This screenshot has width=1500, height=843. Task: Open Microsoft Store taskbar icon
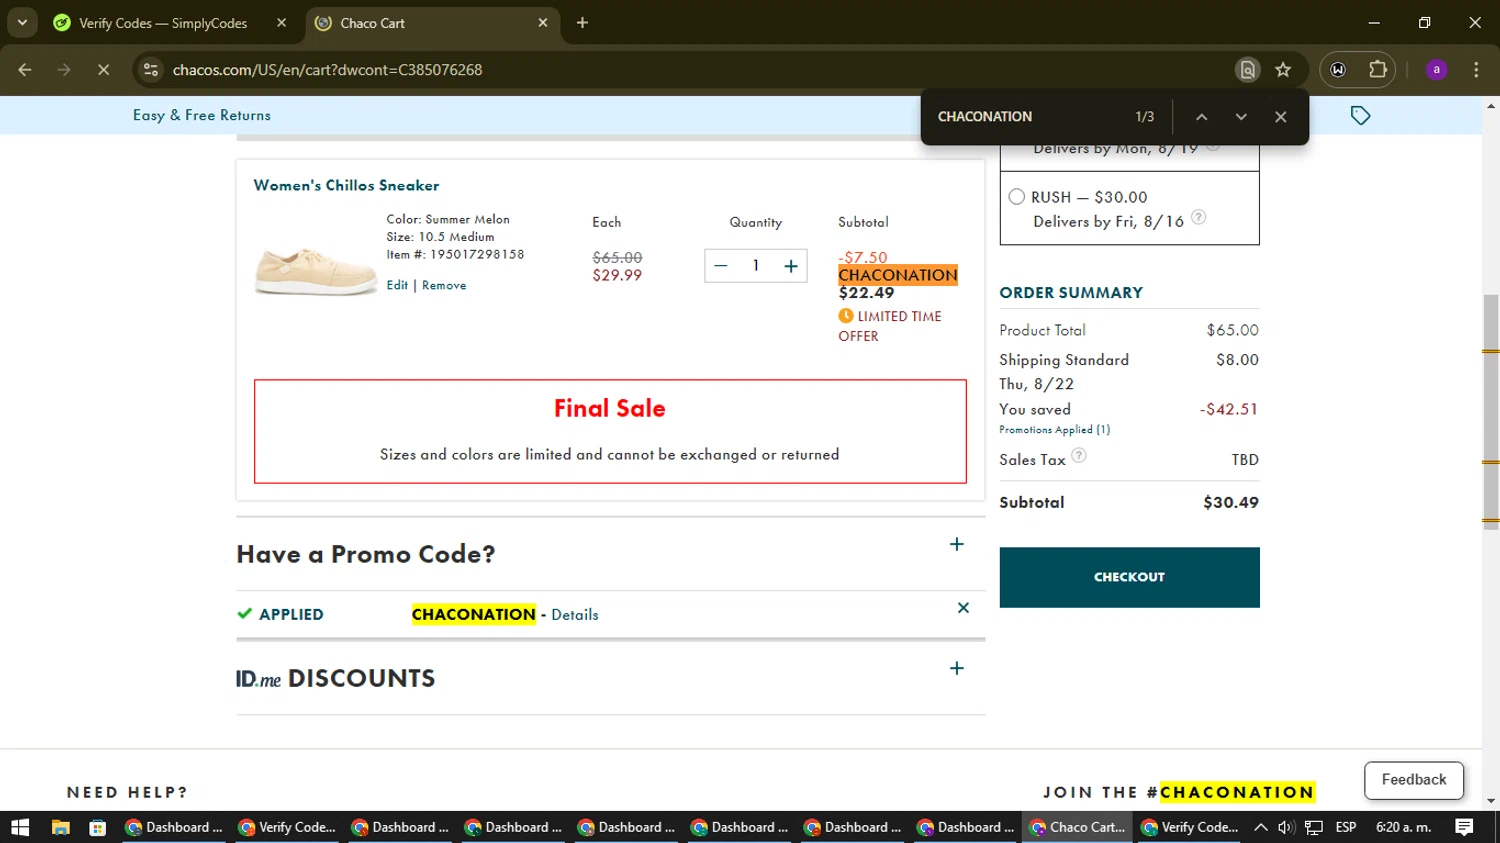point(97,827)
